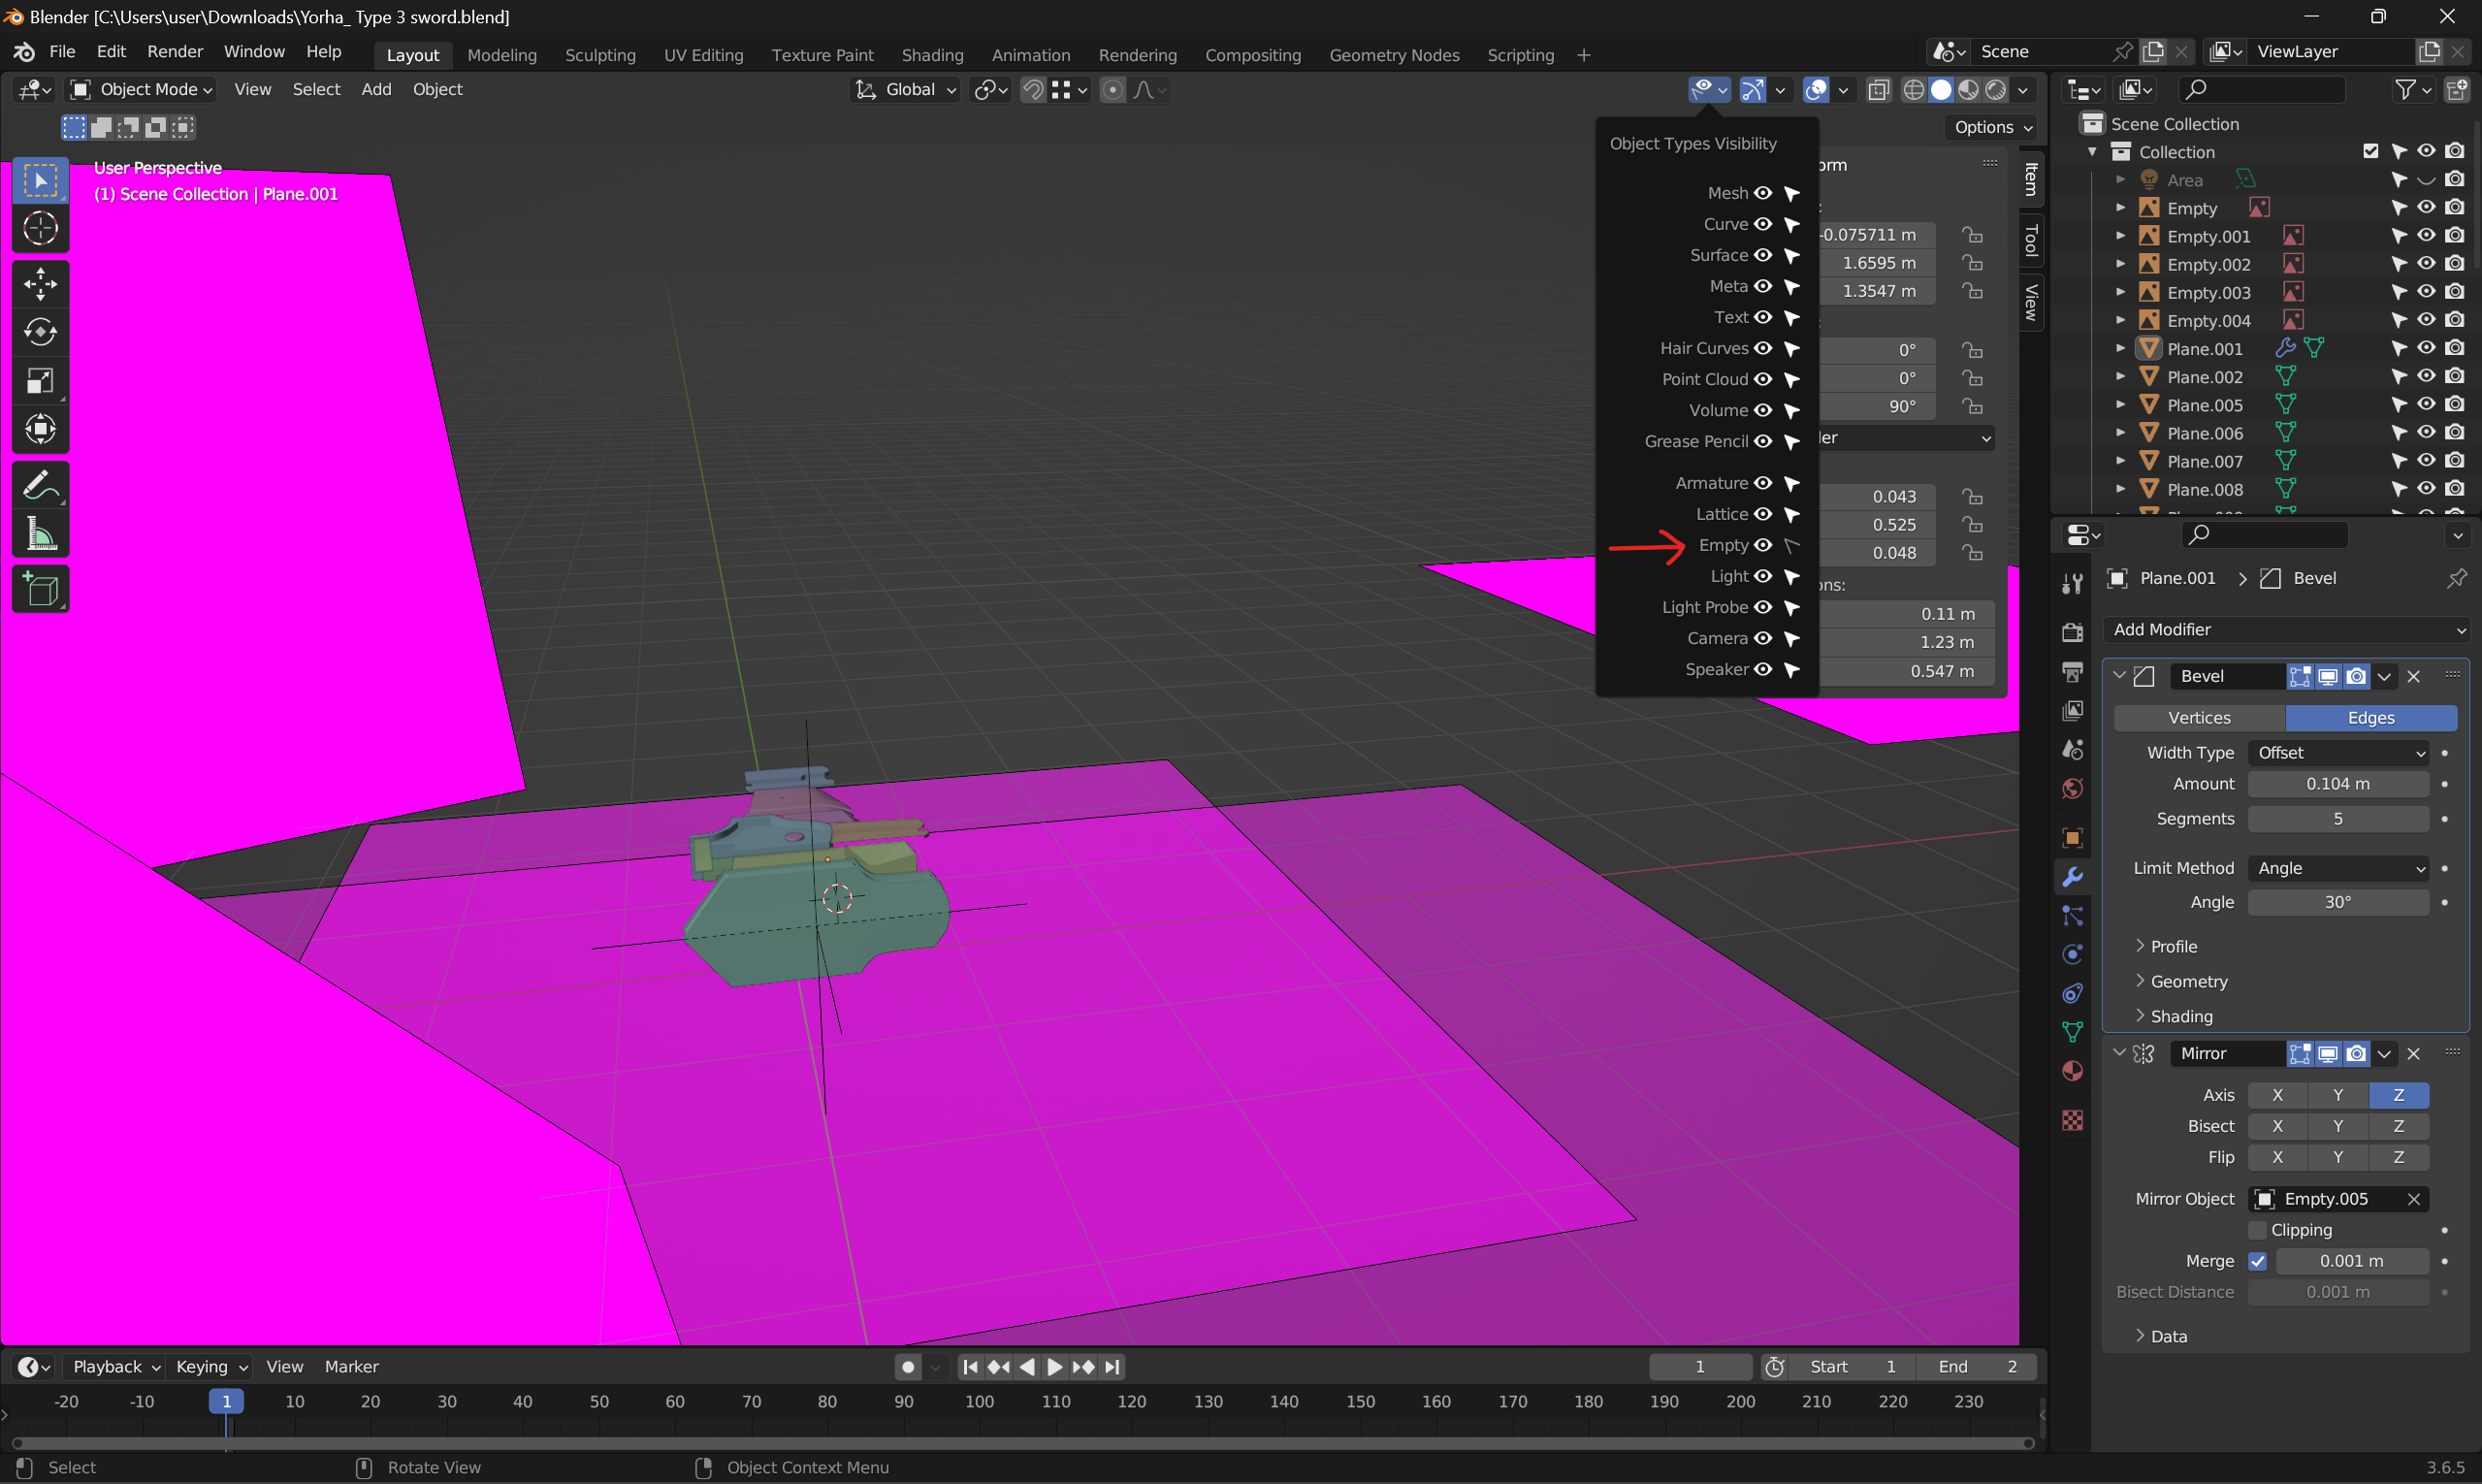Screen dimensions: 2482x1484
Task: Adjust the Bevel Segments value field
Action: coord(2338,819)
